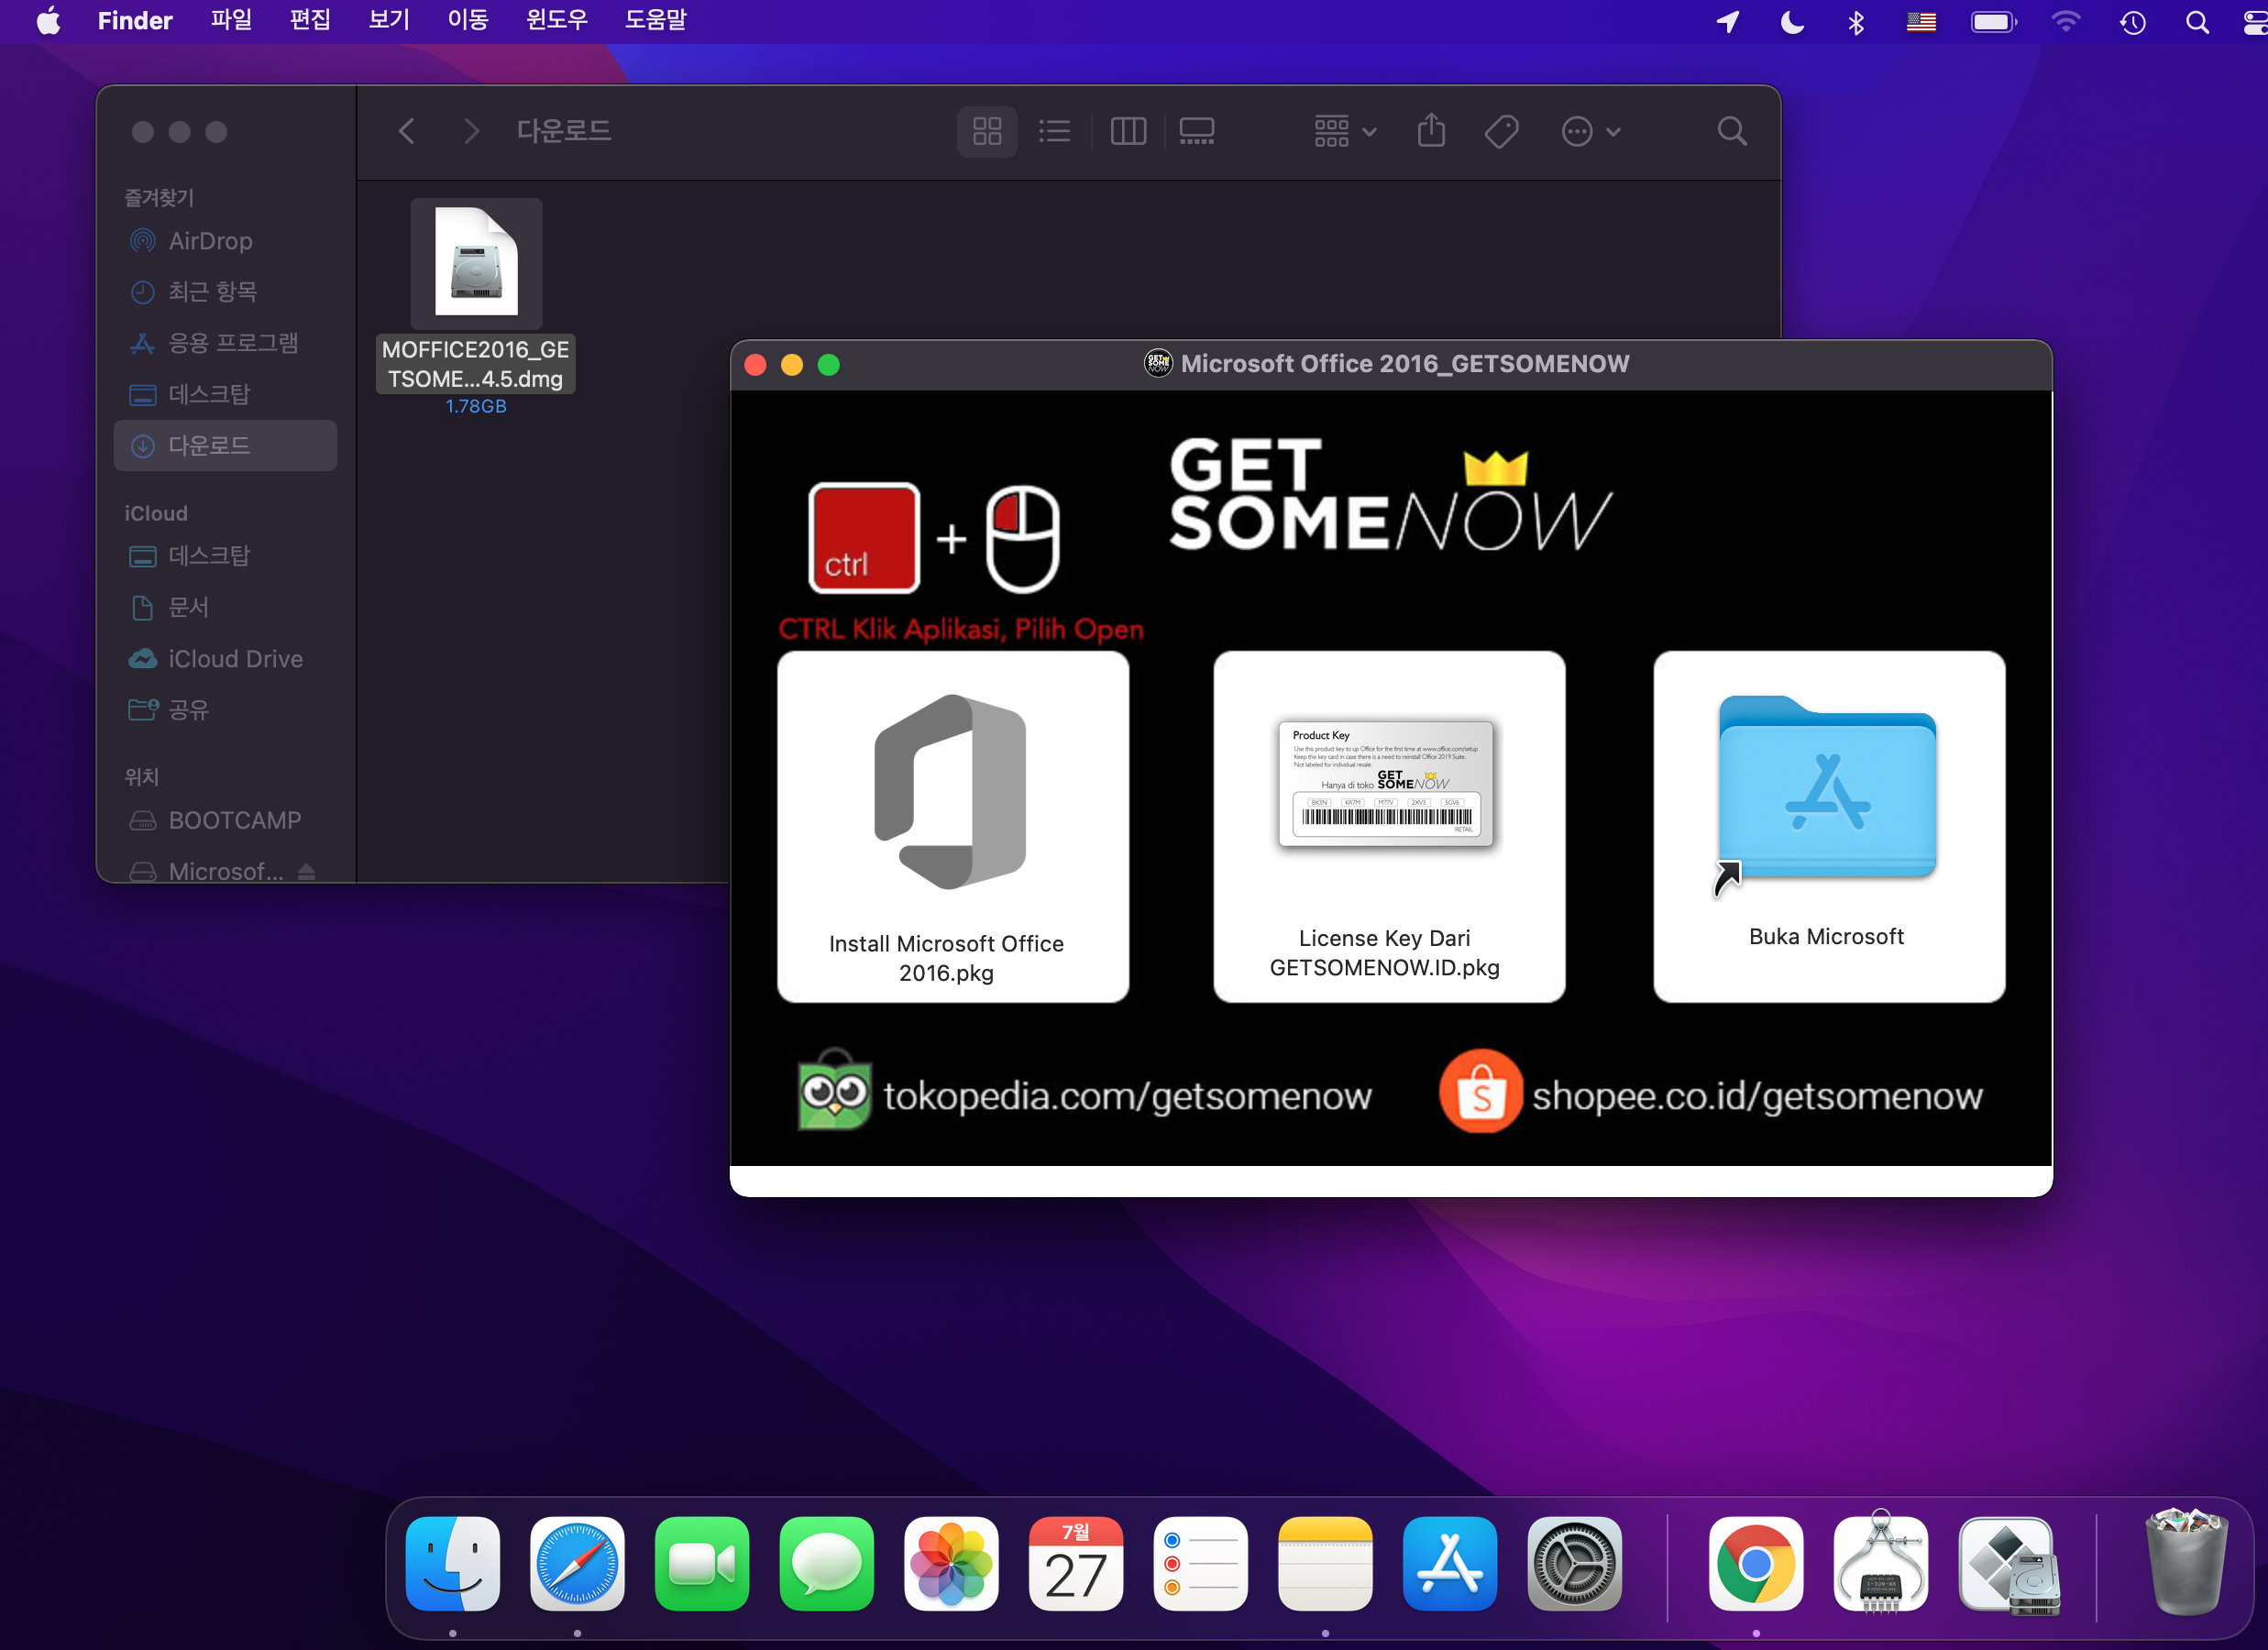This screenshot has width=2268, height=1650.
Task: Click the Finder share button
Action: tap(1431, 131)
